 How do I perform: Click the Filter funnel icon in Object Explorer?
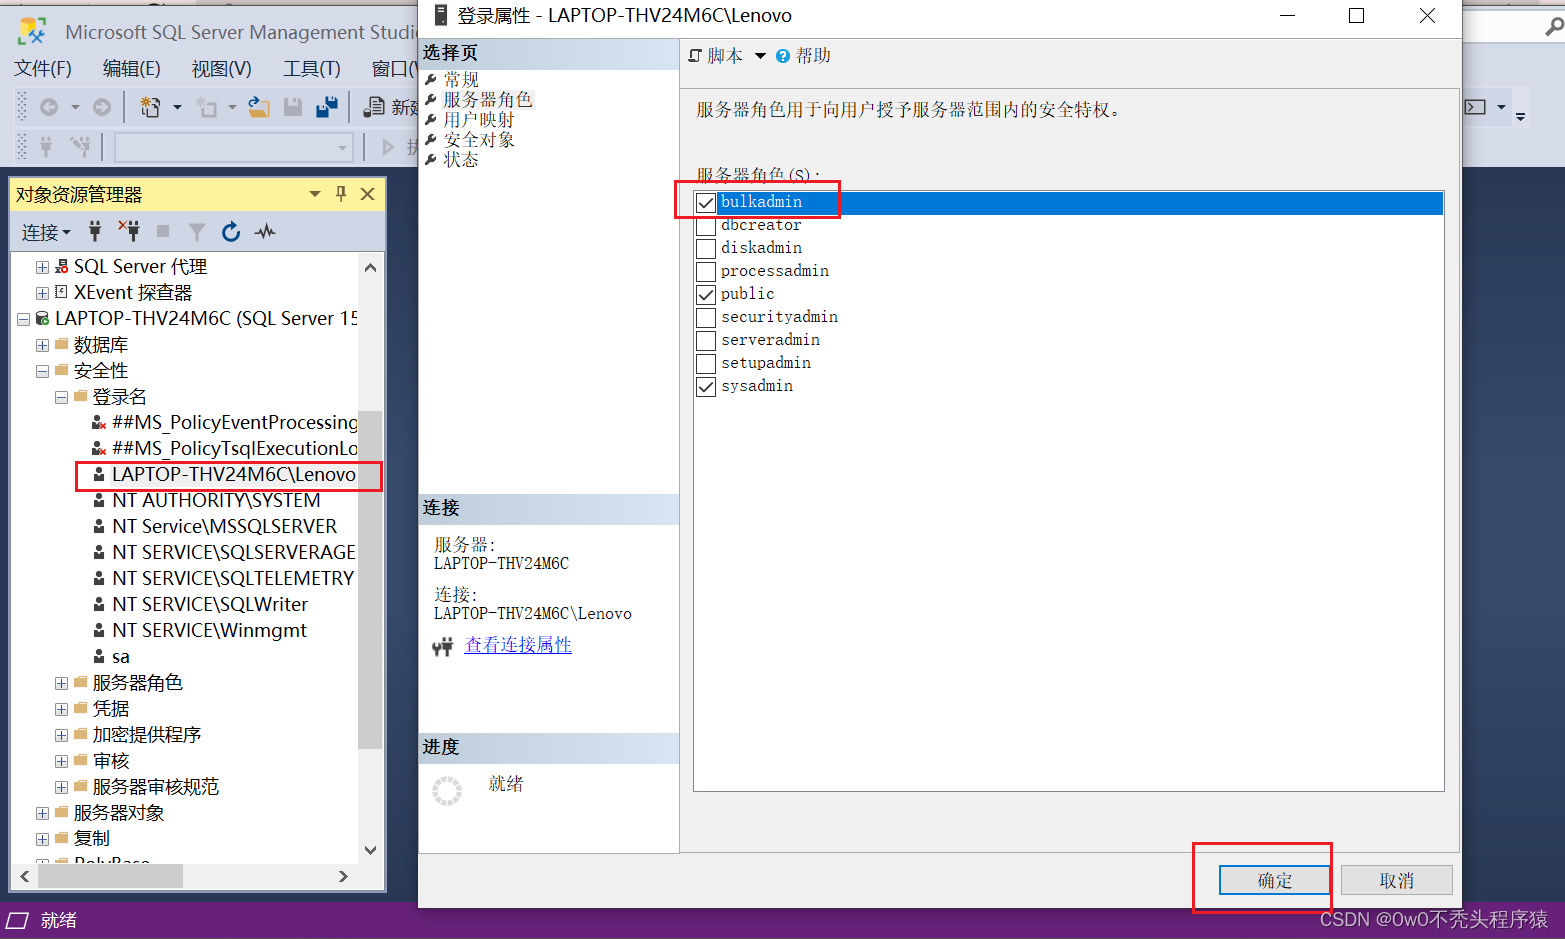click(197, 232)
